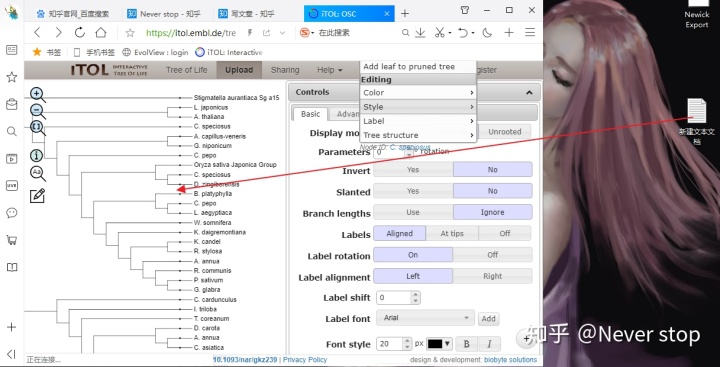Image resolution: width=720 pixels, height=367 pixels.
Task: Select Use for Branch lengths
Action: pos(413,212)
